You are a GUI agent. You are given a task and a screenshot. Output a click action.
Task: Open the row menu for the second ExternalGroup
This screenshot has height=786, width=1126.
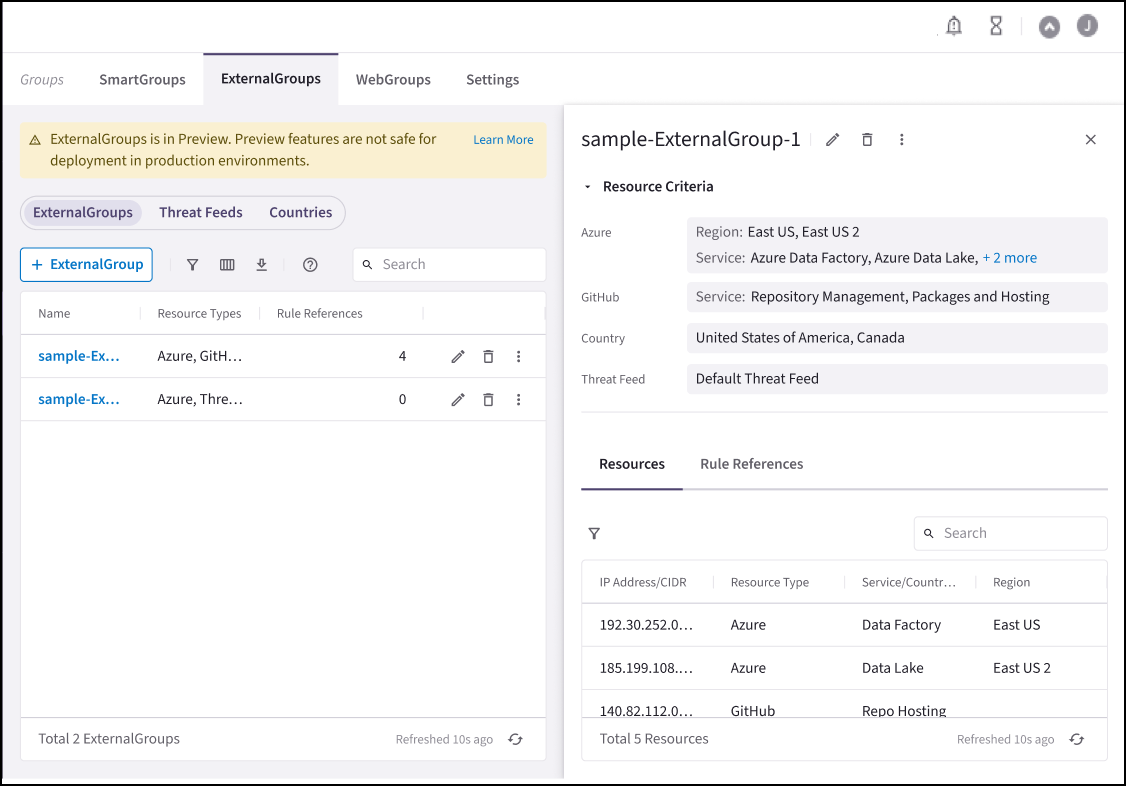pyautogui.click(x=518, y=400)
